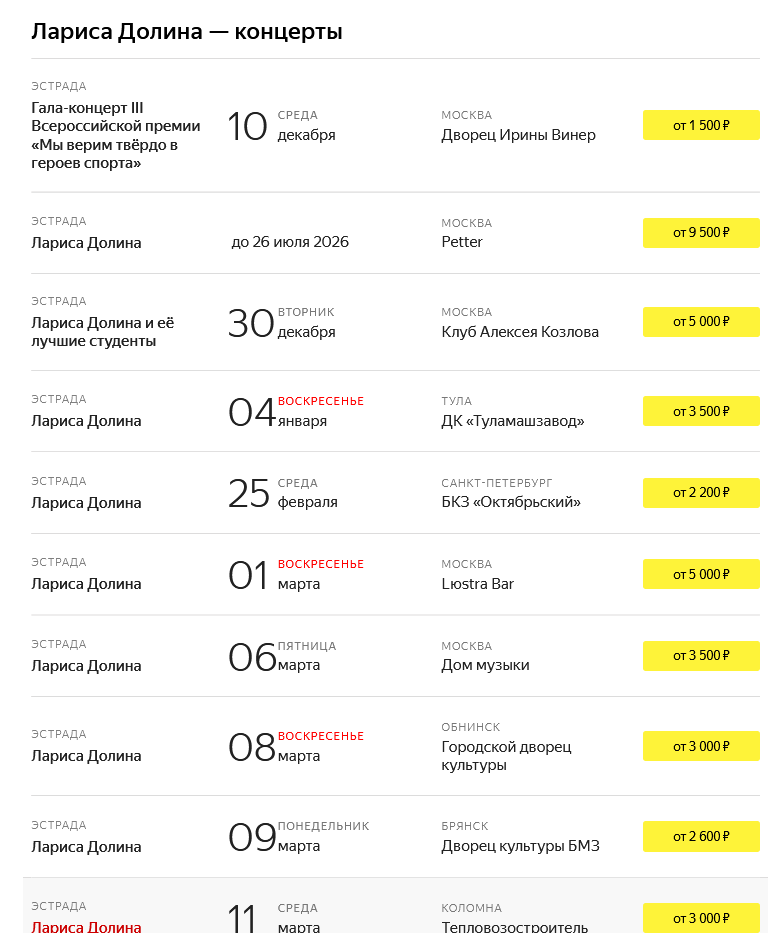Buy tickets for Petter from 9 500 ₽

pos(701,233)
